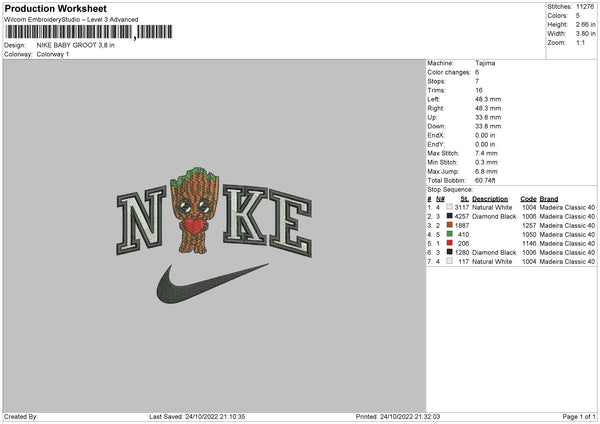The width and height of the screenshot is (600, 424).
Task: Click the red heart held by Groot
Action: click(194, 226)
